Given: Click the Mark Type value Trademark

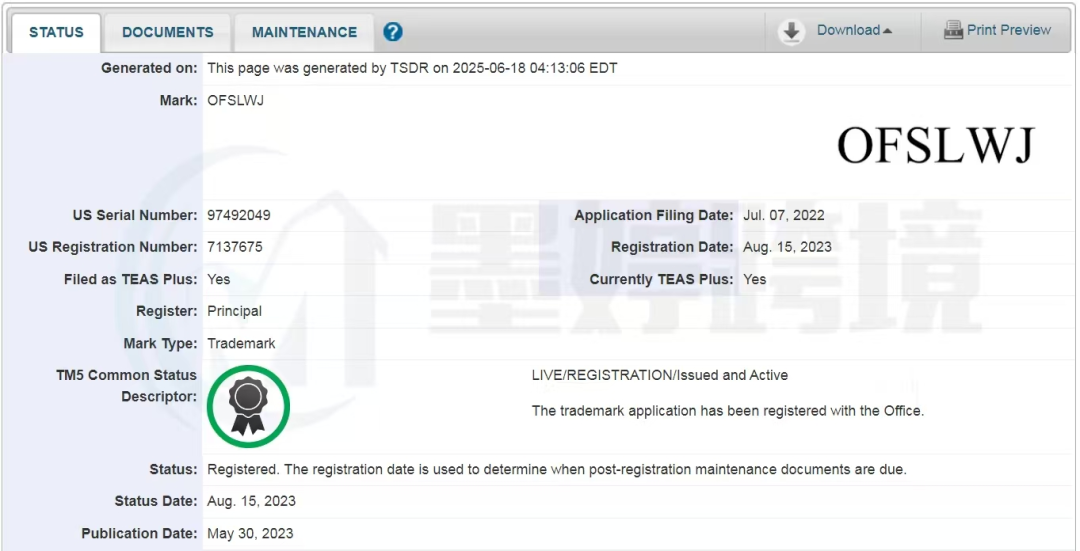Looking at the screenshot, I should [x=241, y=343].
